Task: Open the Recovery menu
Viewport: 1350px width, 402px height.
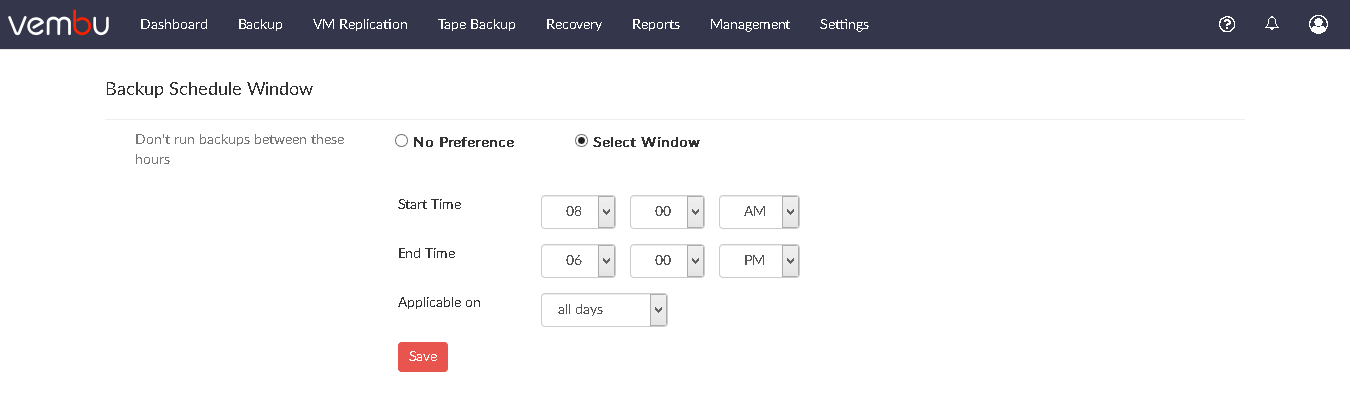Action: click(574, 24)
